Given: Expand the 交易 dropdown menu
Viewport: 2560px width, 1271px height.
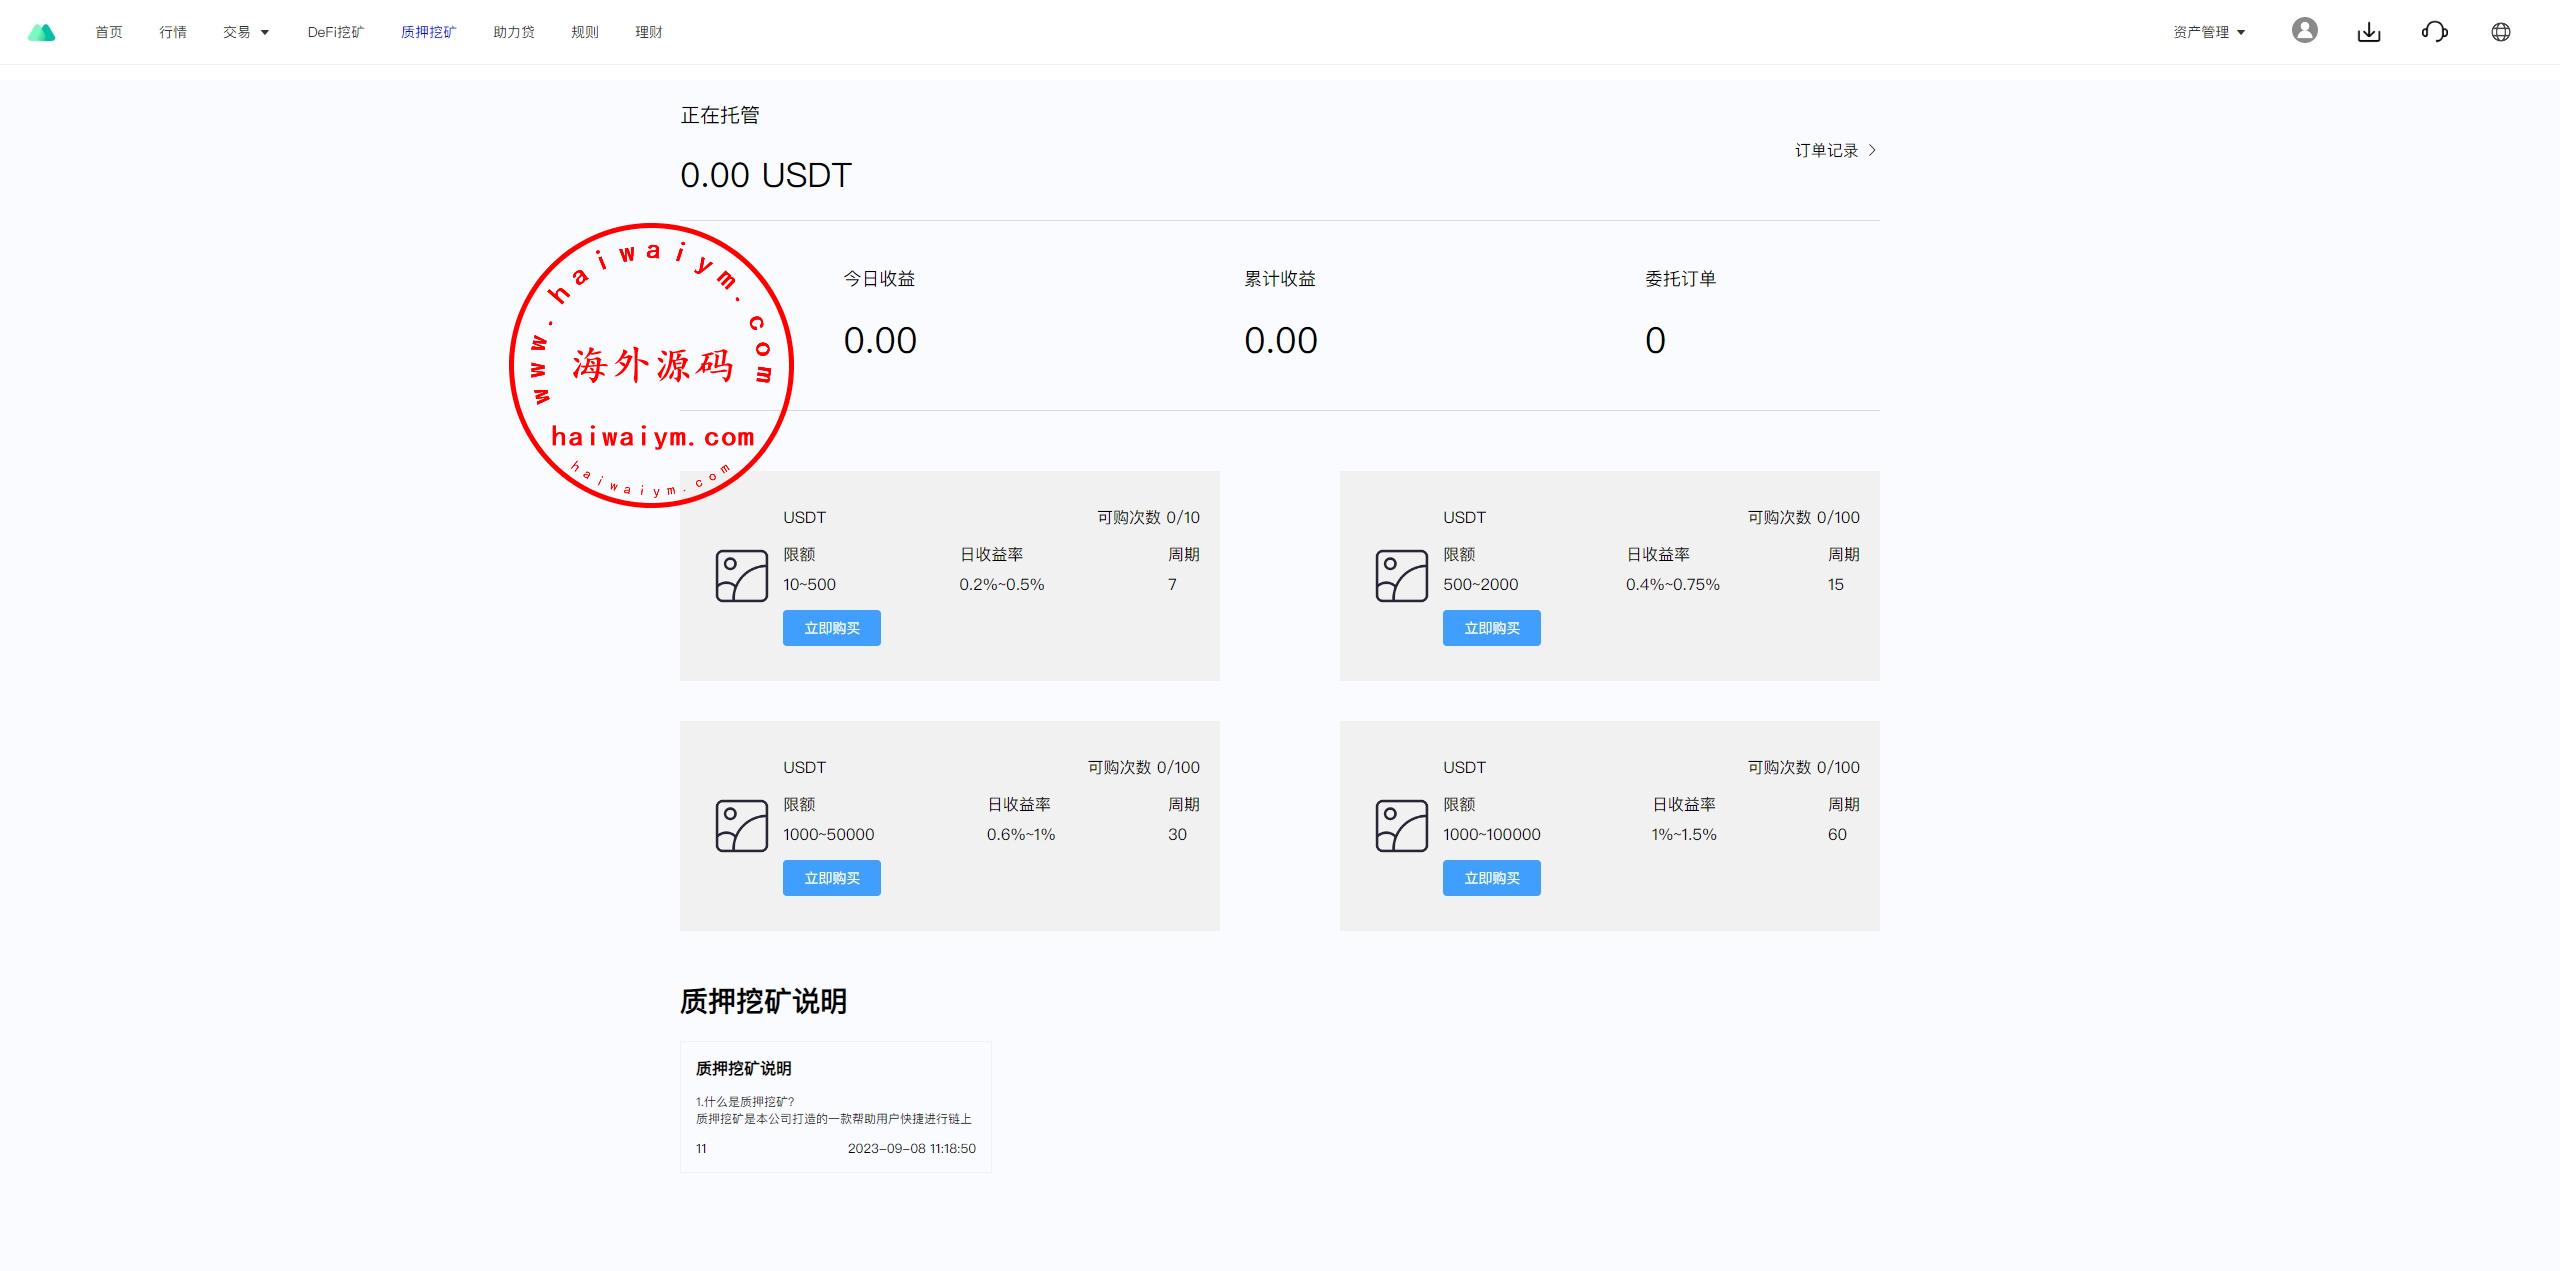Looking at the screenshot, I should 246,32.
